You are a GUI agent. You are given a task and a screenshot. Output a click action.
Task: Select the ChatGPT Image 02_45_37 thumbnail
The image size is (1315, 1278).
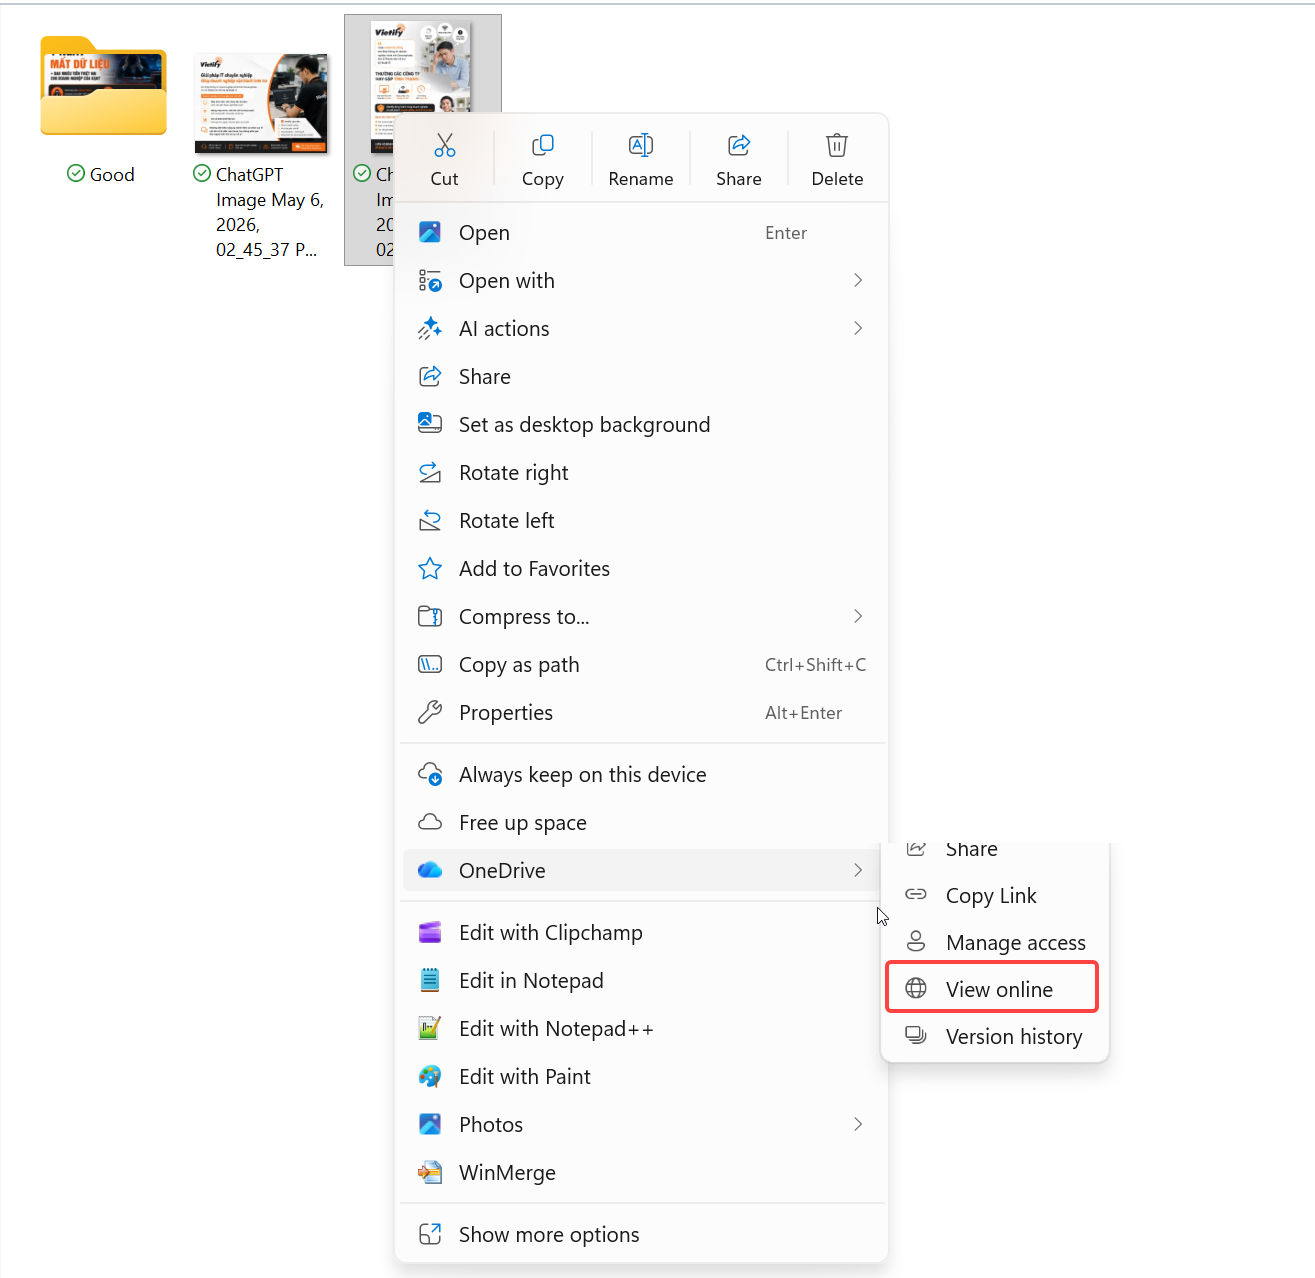(x=261, y=103)
